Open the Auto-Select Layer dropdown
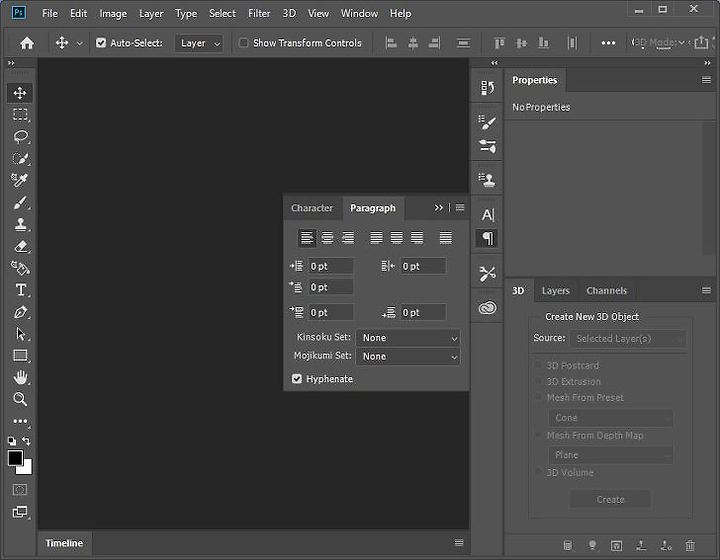The width and height of the screenshot is (720, 560). (x=199, y=43)
